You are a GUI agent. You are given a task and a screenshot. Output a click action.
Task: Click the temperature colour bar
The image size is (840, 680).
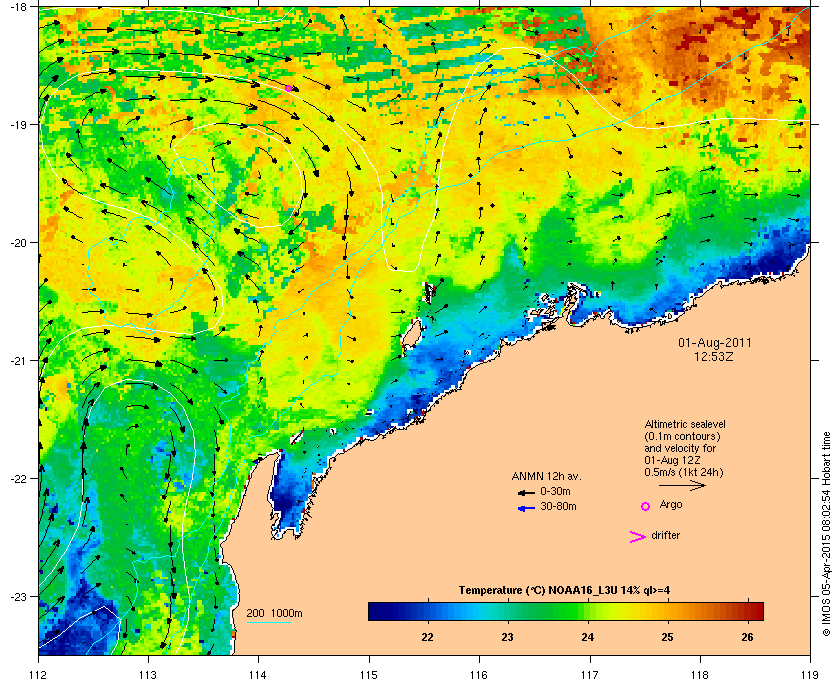pos(566,611)
